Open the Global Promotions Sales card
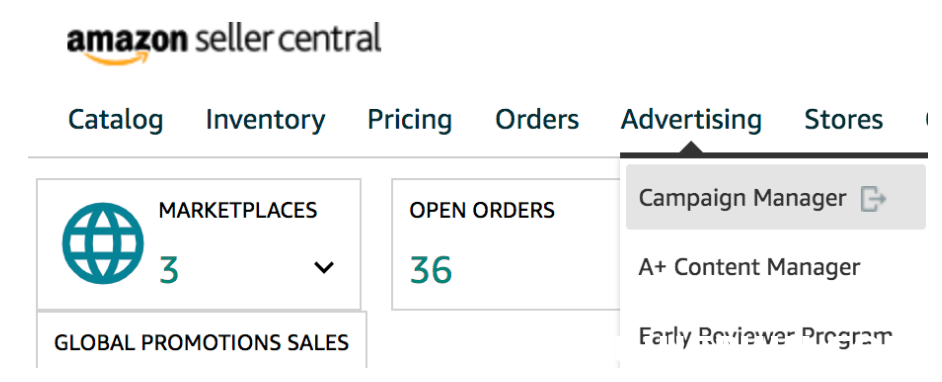This screenshot has width=942, height=382. click(201, 341)
